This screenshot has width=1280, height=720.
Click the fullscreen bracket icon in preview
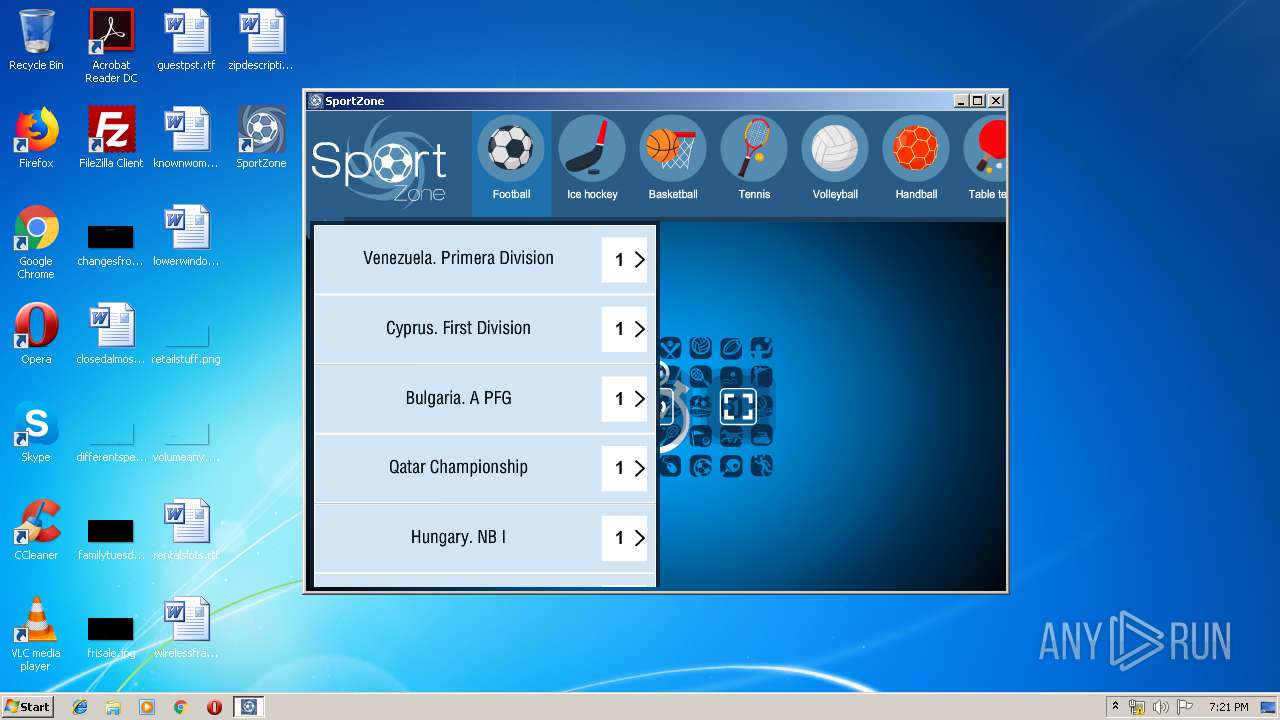tap(738, 407)
